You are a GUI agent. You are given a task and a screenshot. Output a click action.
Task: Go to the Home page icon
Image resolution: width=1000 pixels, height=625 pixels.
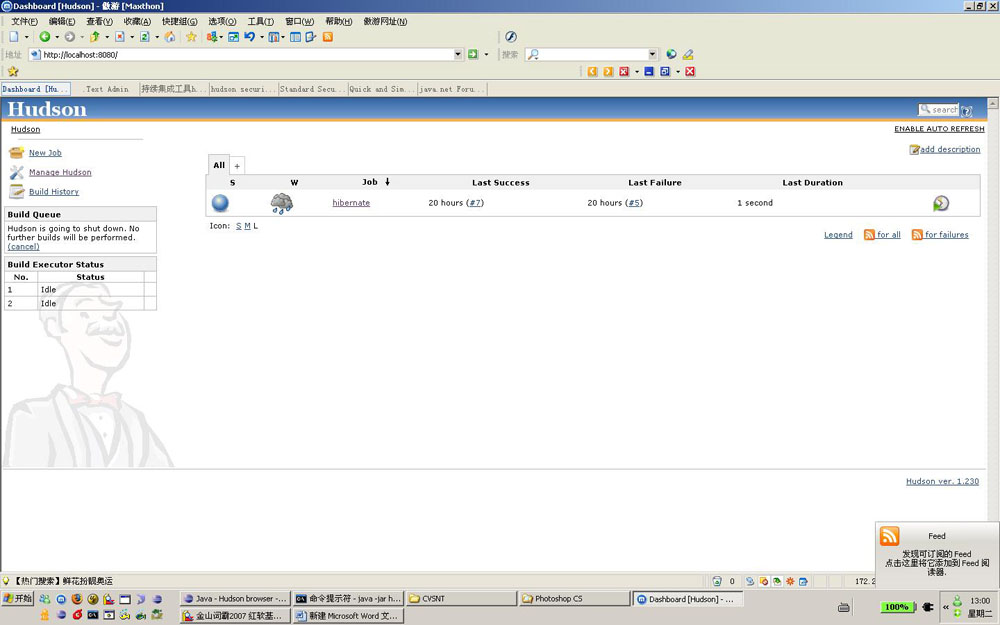tap(170, 37)
